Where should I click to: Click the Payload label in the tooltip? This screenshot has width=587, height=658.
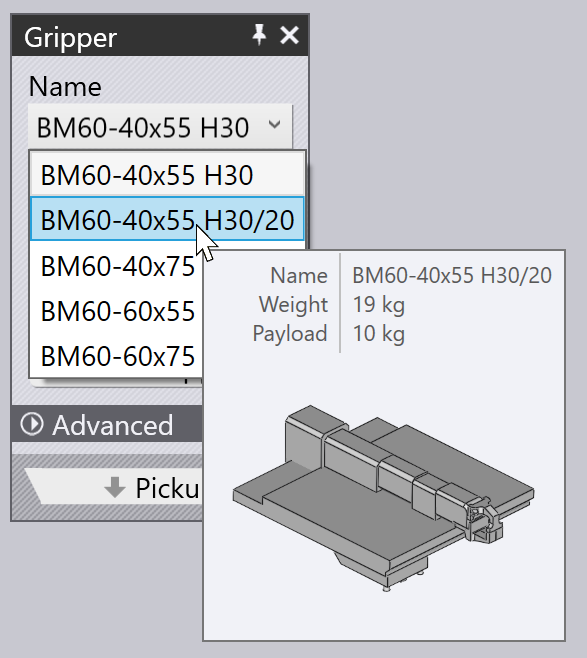pos(290,334)
